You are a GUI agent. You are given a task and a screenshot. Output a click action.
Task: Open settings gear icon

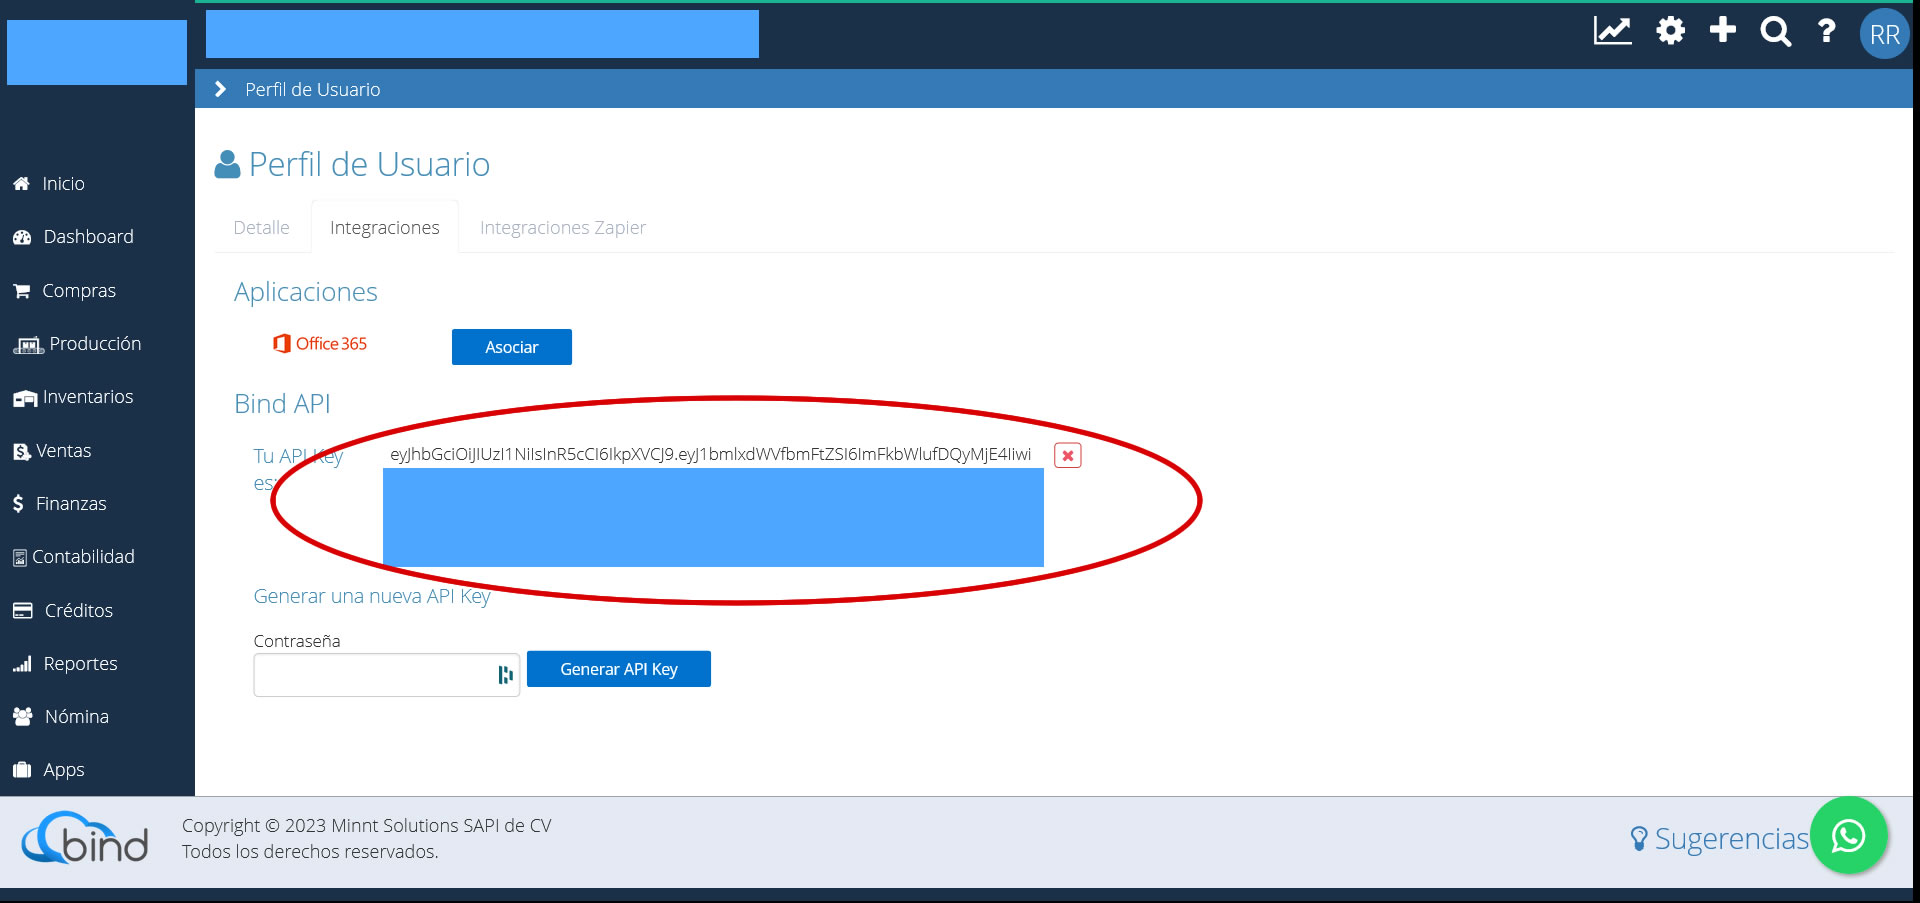click(x=1670, y=31)
